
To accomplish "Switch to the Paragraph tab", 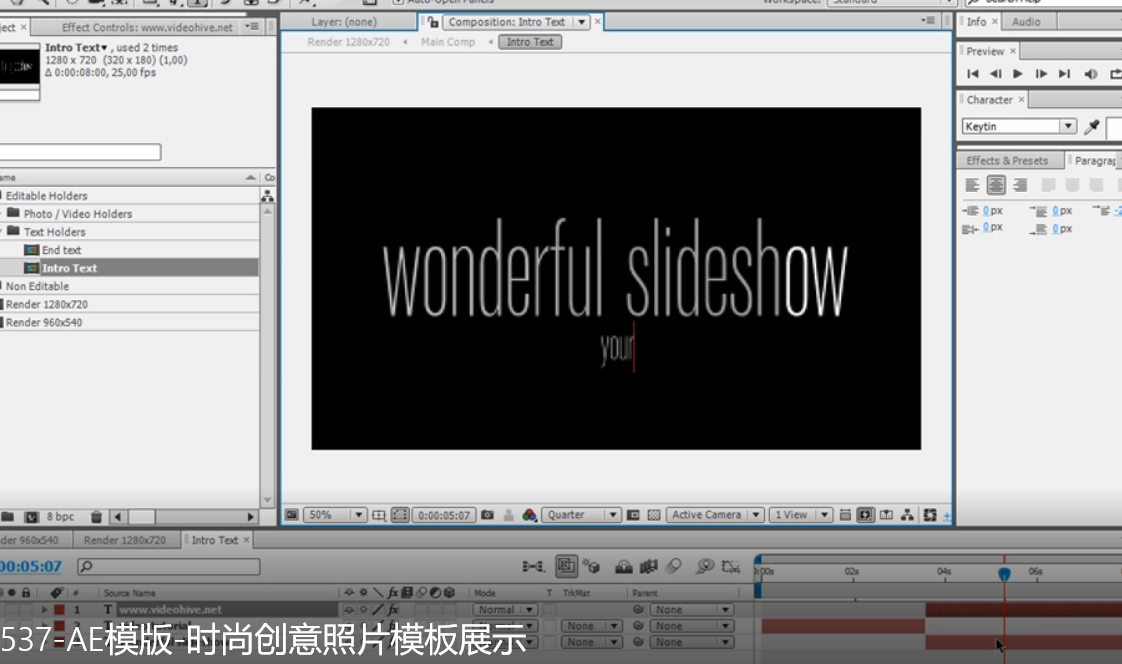I will click(x=1095, y=161).
